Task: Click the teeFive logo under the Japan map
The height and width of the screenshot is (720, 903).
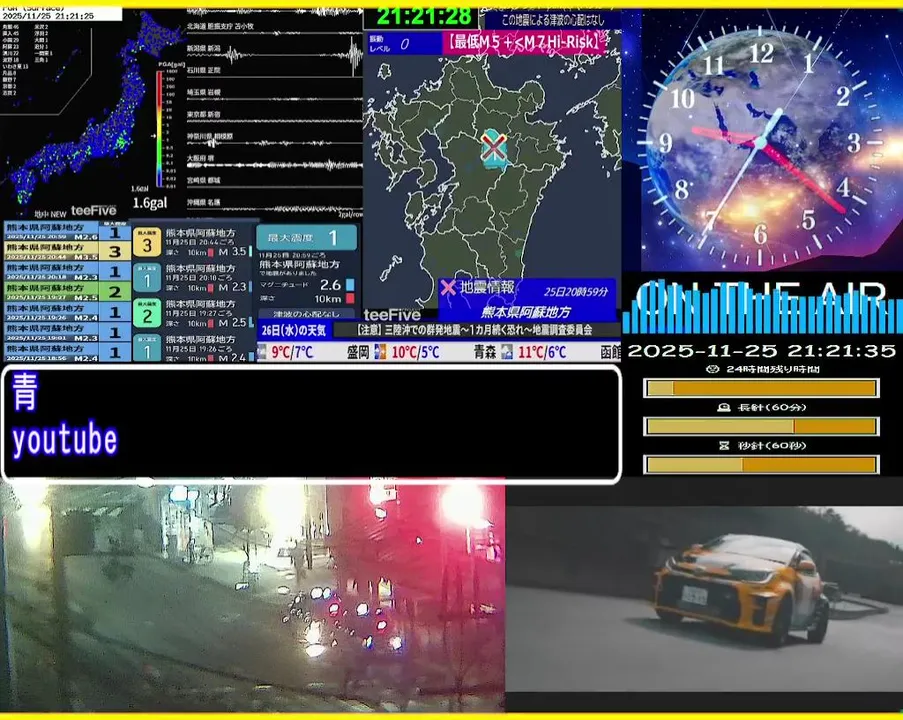Action: pyautogui.click(x=93, y=211)
